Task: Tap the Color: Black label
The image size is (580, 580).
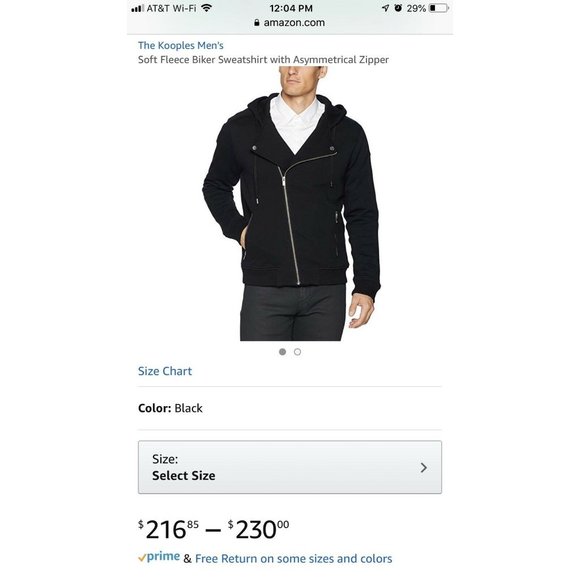Action: point(170,408)
